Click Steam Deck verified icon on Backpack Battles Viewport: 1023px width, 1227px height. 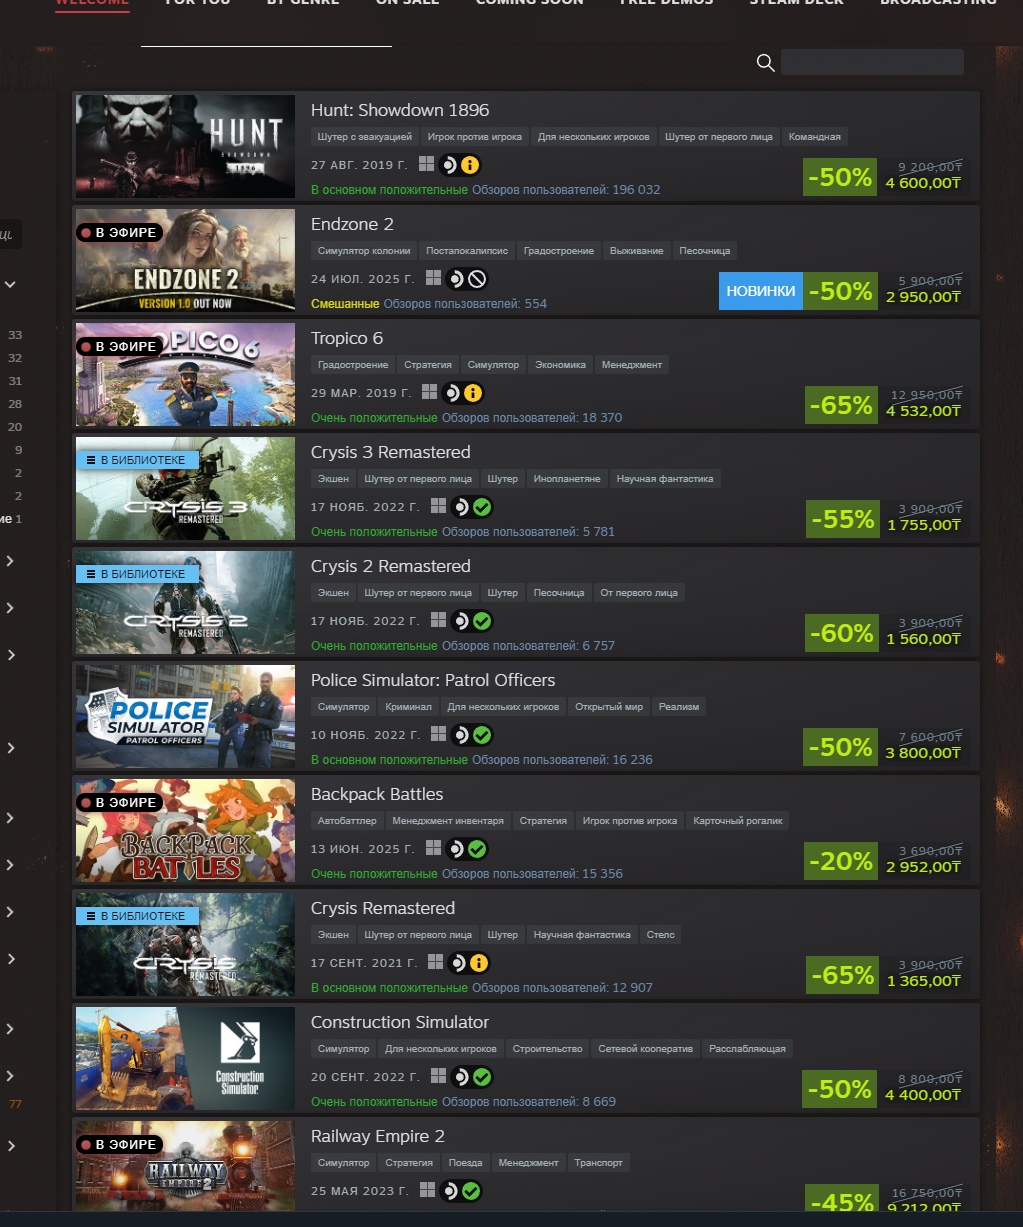coord(477,849)
